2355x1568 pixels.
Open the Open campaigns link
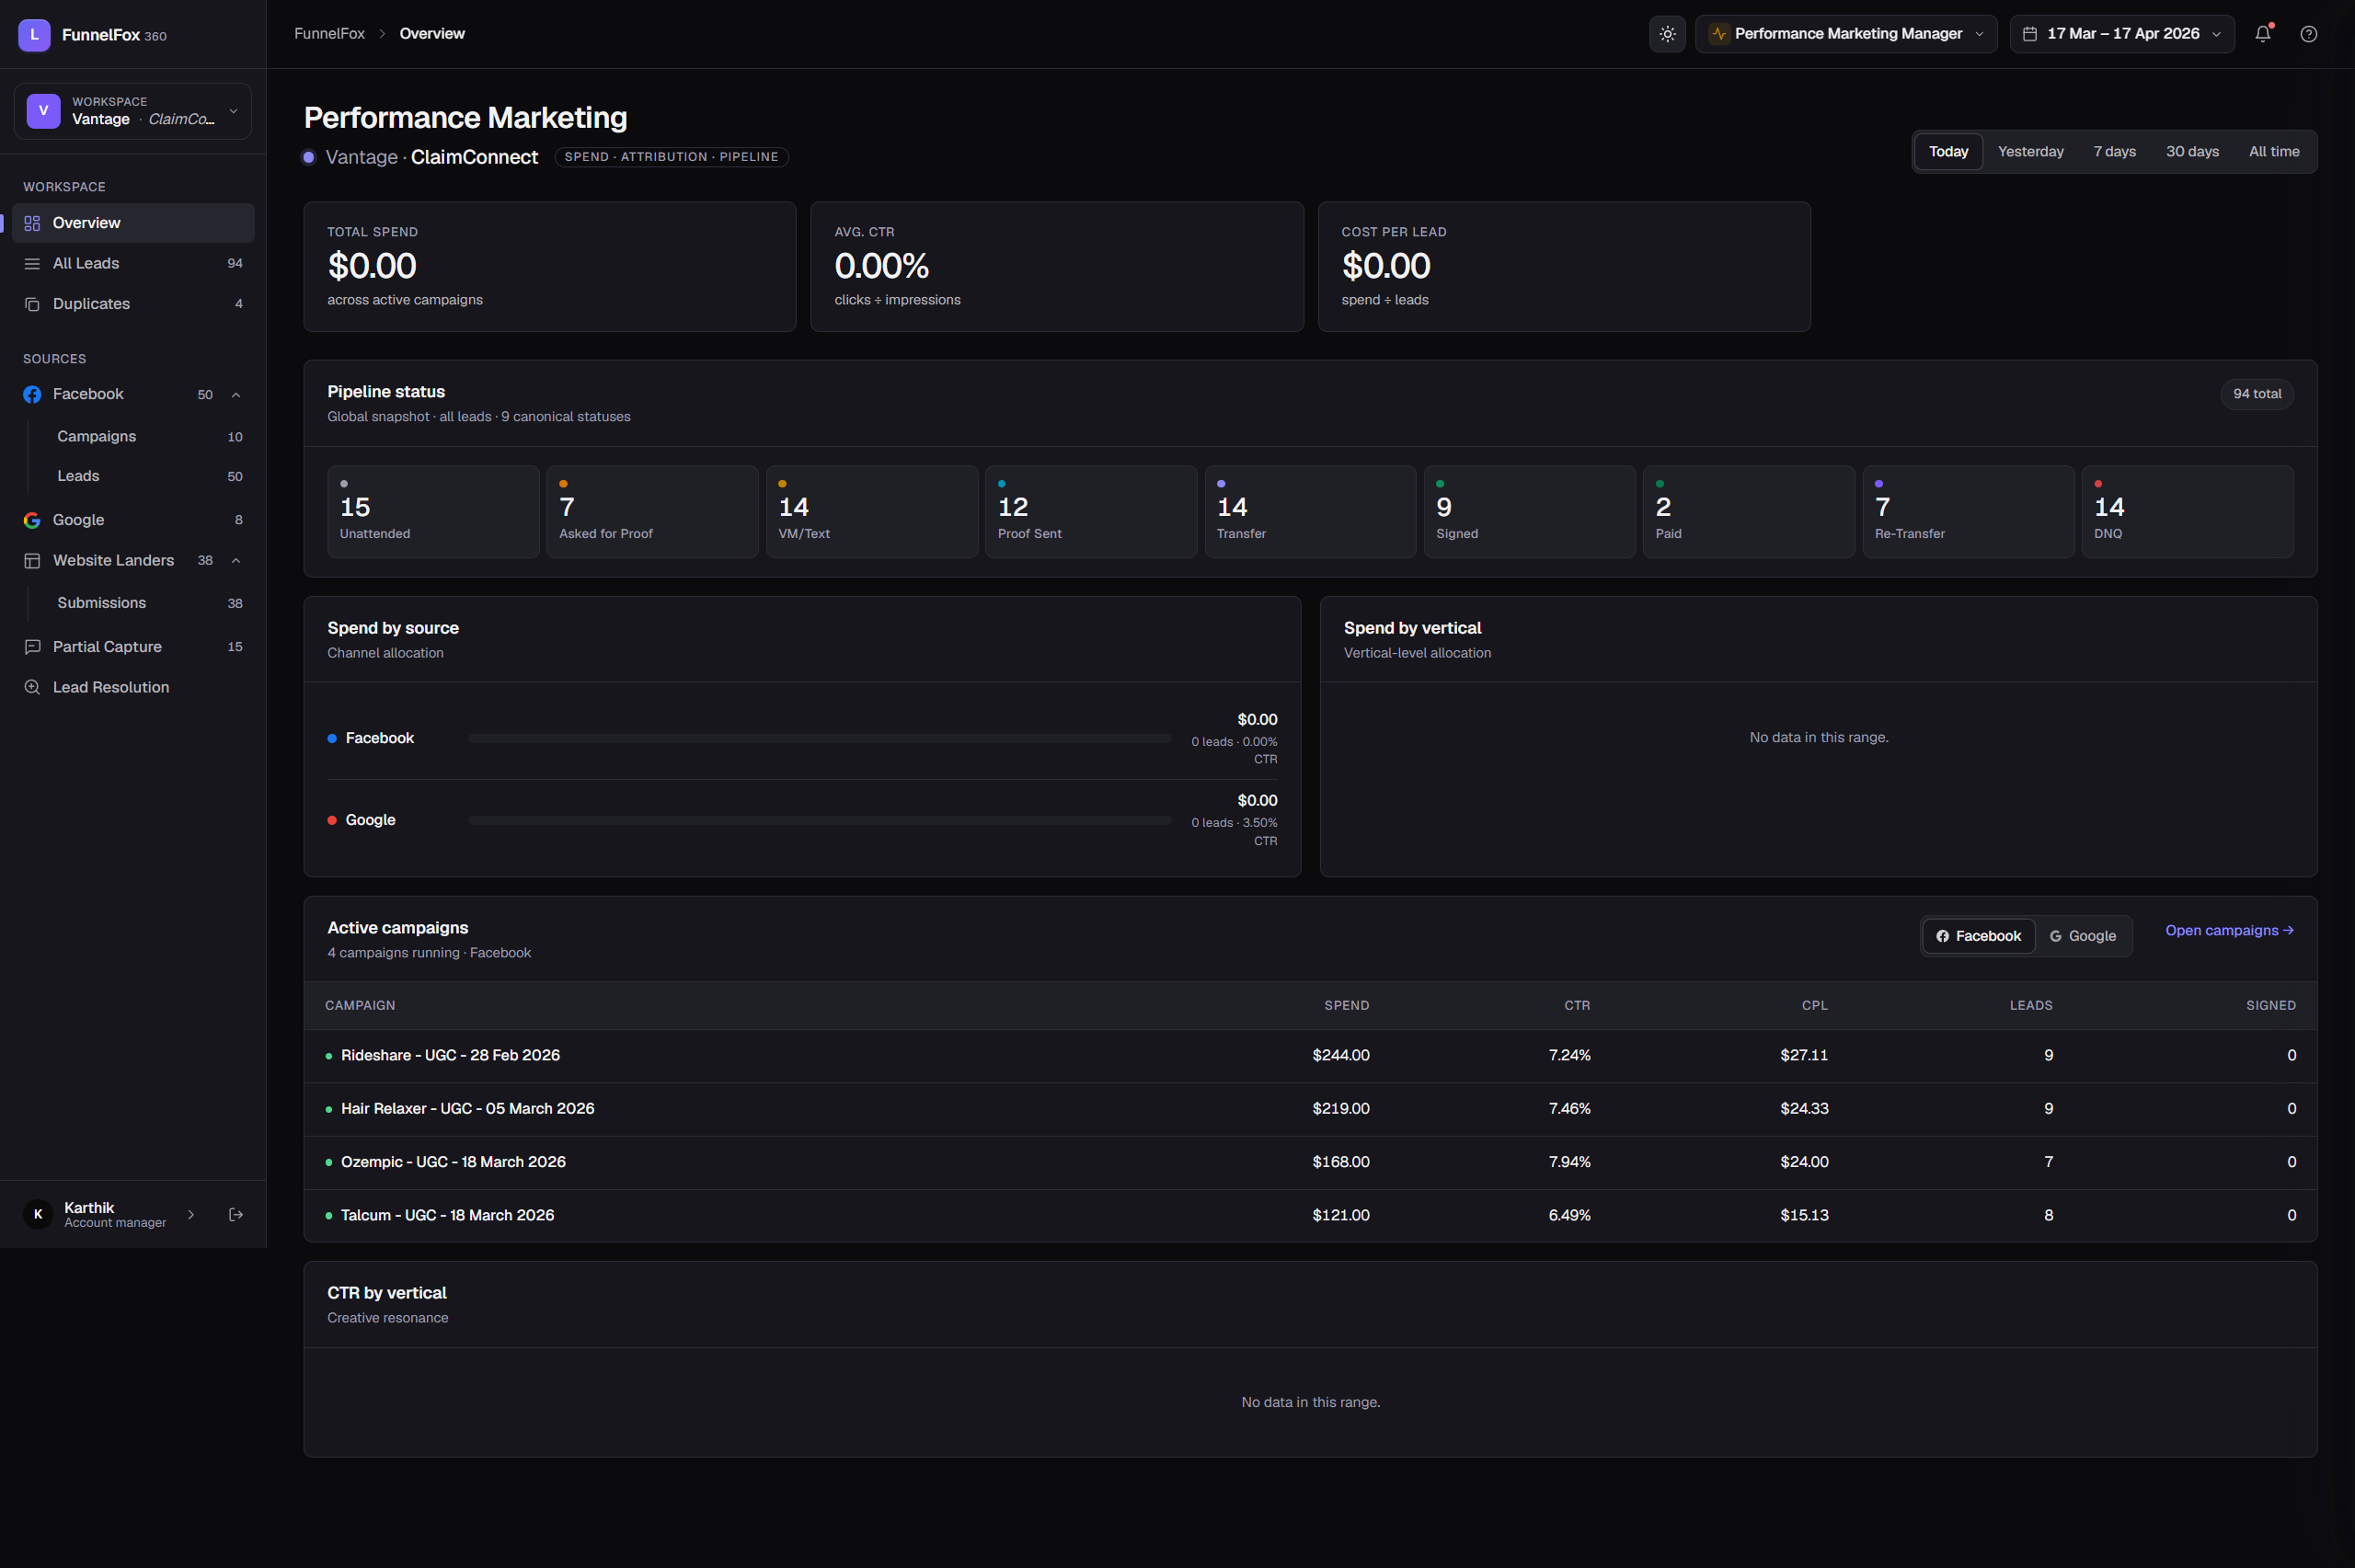[2229, 931]
